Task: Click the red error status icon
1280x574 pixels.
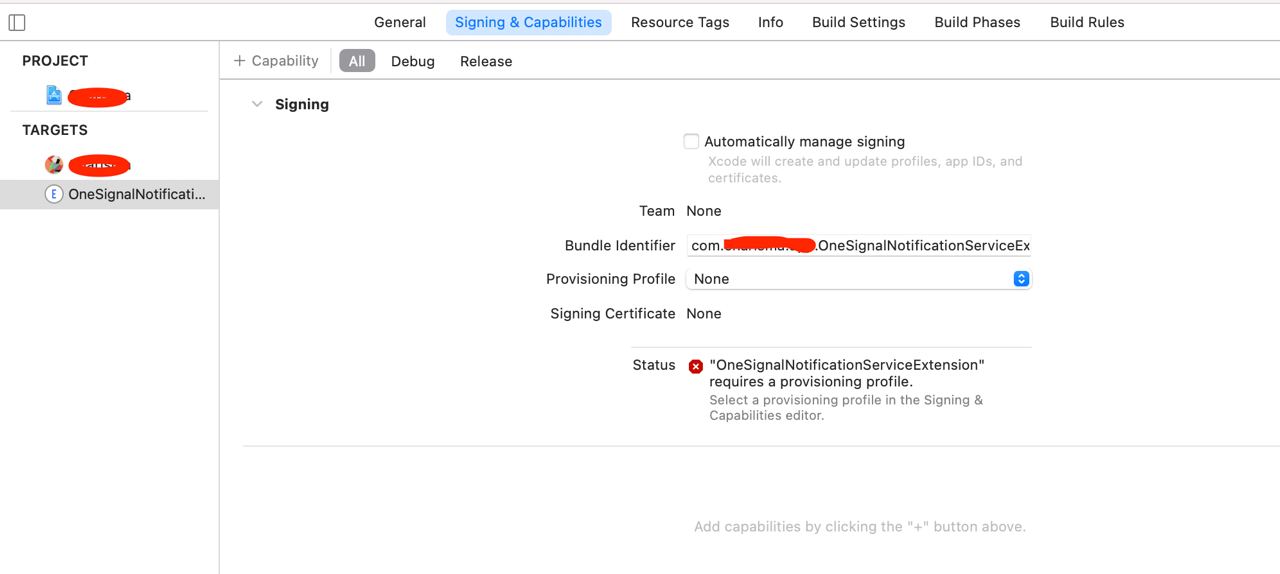Action: pyautogui.click(x=696, y=366)
